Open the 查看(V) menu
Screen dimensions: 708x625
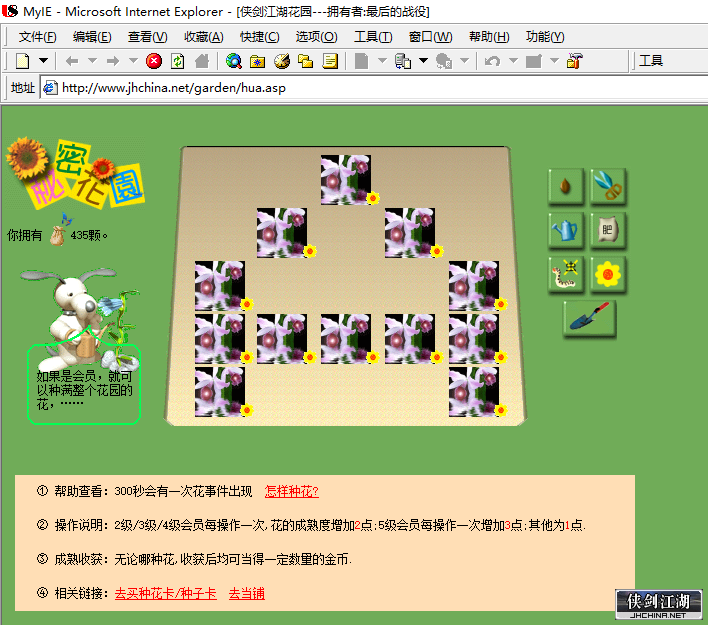point(148,37)
